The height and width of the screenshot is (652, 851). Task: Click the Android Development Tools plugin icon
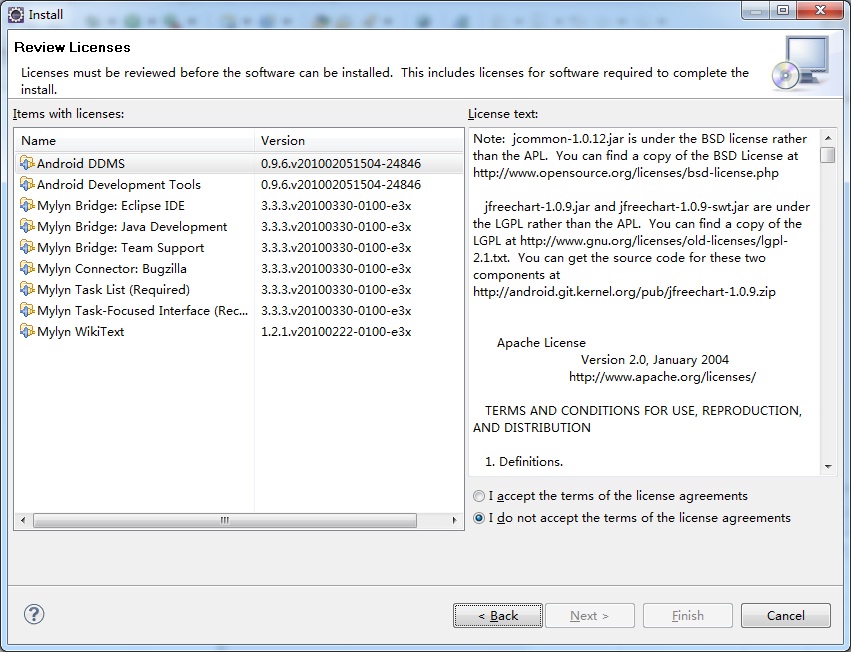[27, 184]
